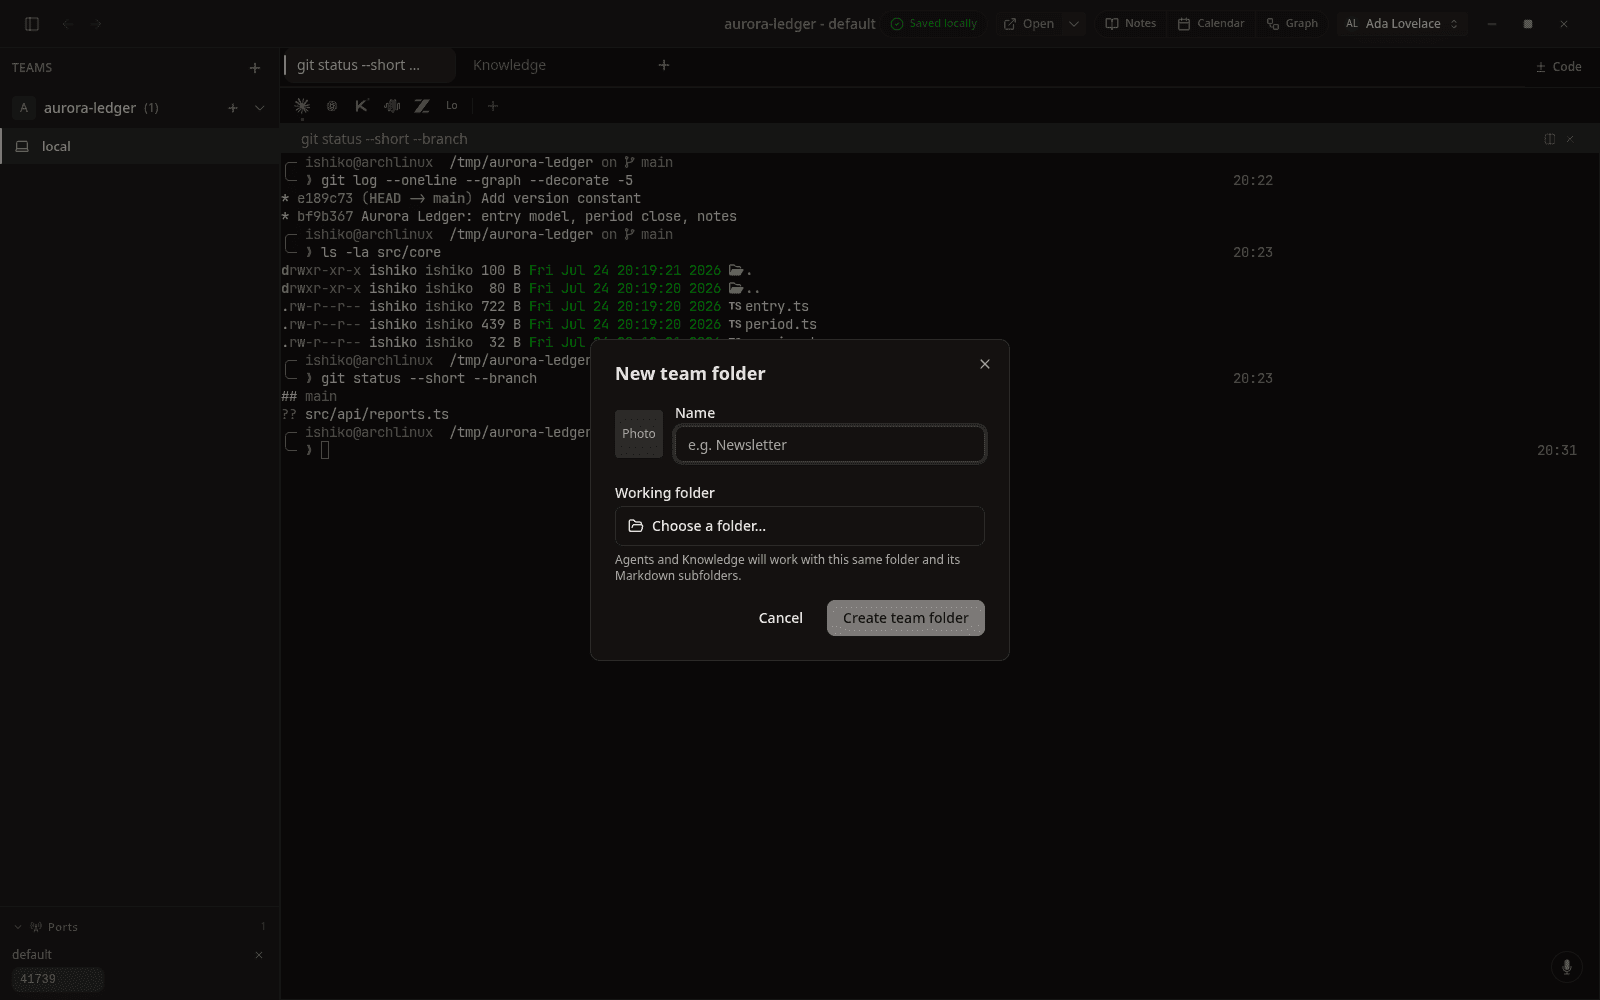
Task: Launch the Z agent icon
Action: point(422,106)
